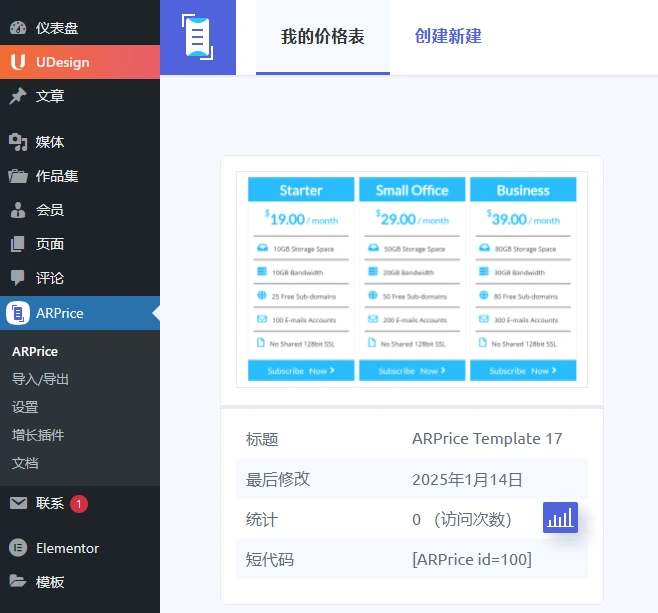658x613 pixels.
Task: Open 作品集 menu item
Action: click(x=80, y=176)
